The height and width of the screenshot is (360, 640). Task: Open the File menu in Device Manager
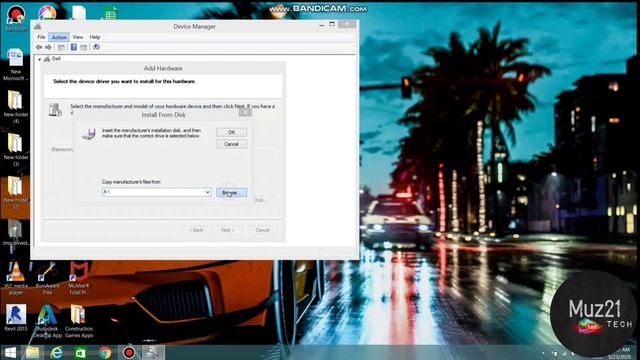pos(41,37)
